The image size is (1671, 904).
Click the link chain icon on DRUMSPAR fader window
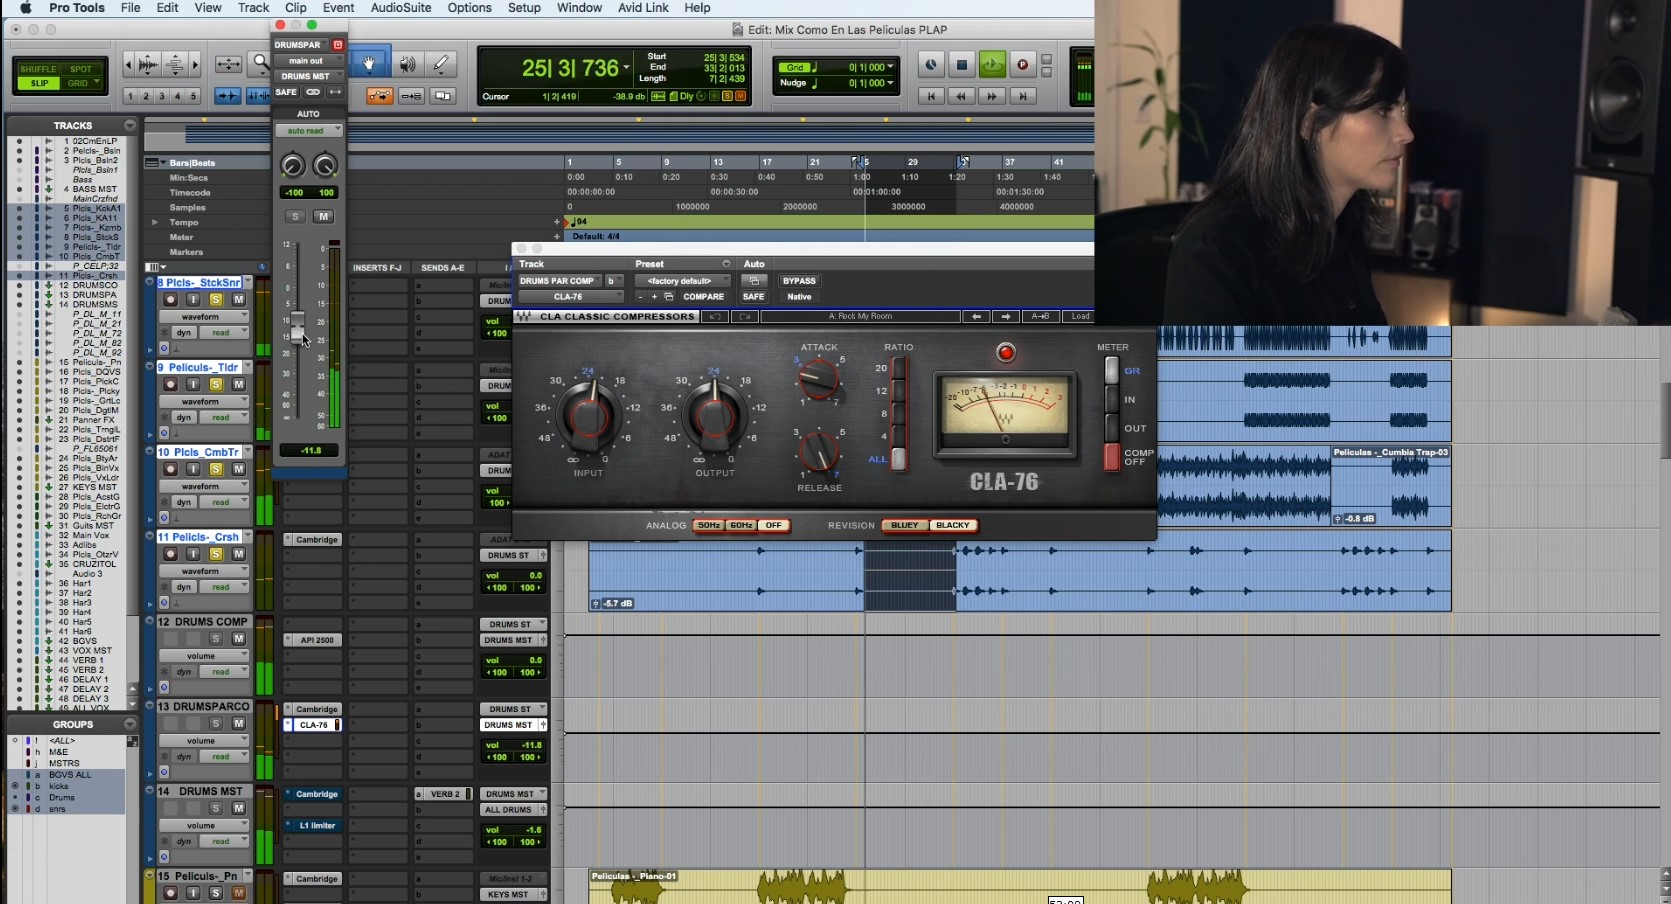tap(313, 92)
